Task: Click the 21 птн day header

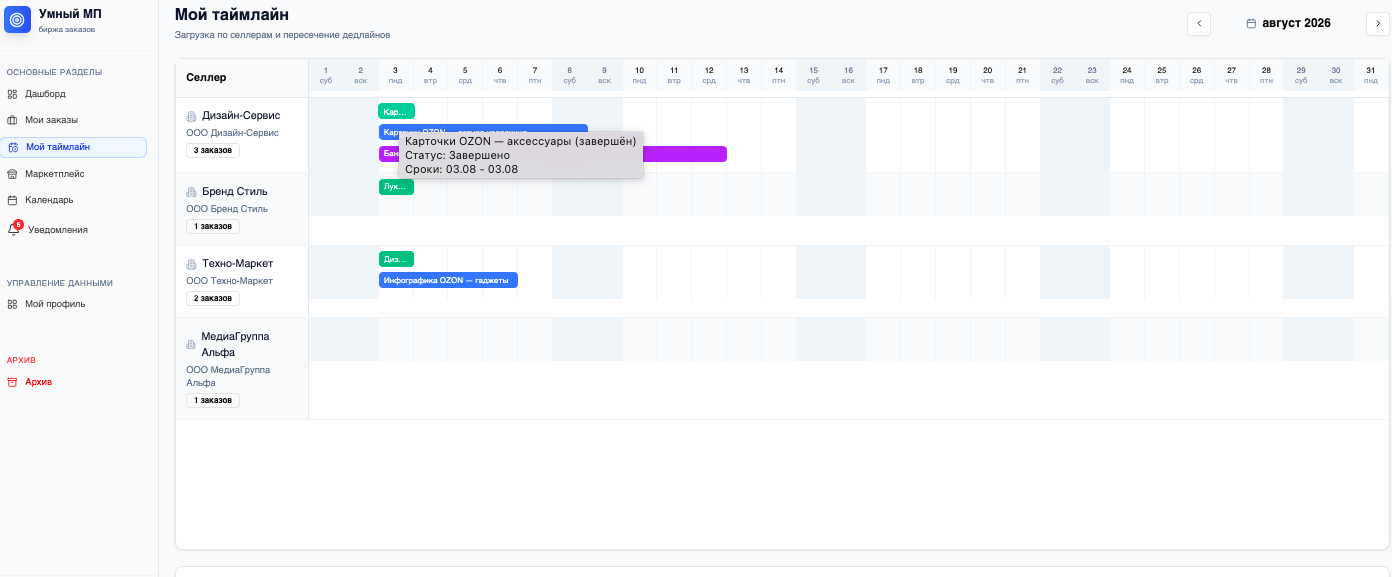Action: coord(1022,75)
